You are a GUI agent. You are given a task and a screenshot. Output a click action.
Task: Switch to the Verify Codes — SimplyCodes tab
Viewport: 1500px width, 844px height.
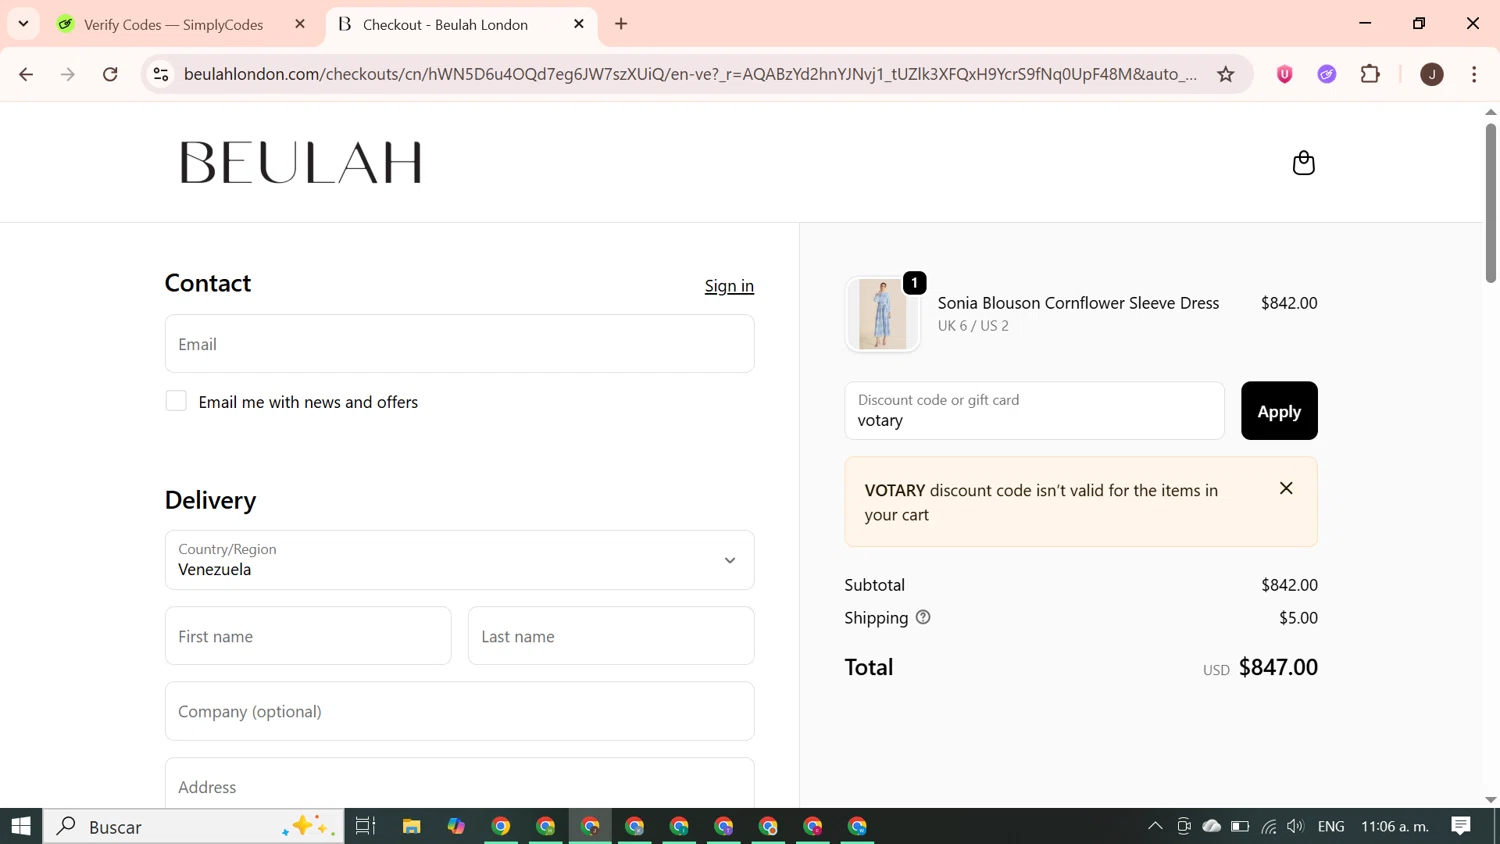173,24
